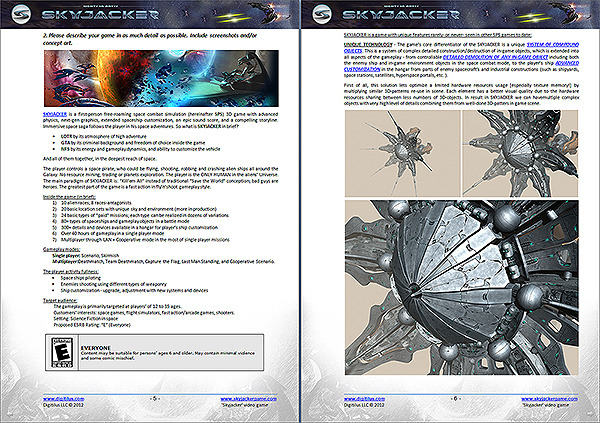Follow the 'ADVANCED CUSTOMIZATION' hyperlink

click(566, 63)
